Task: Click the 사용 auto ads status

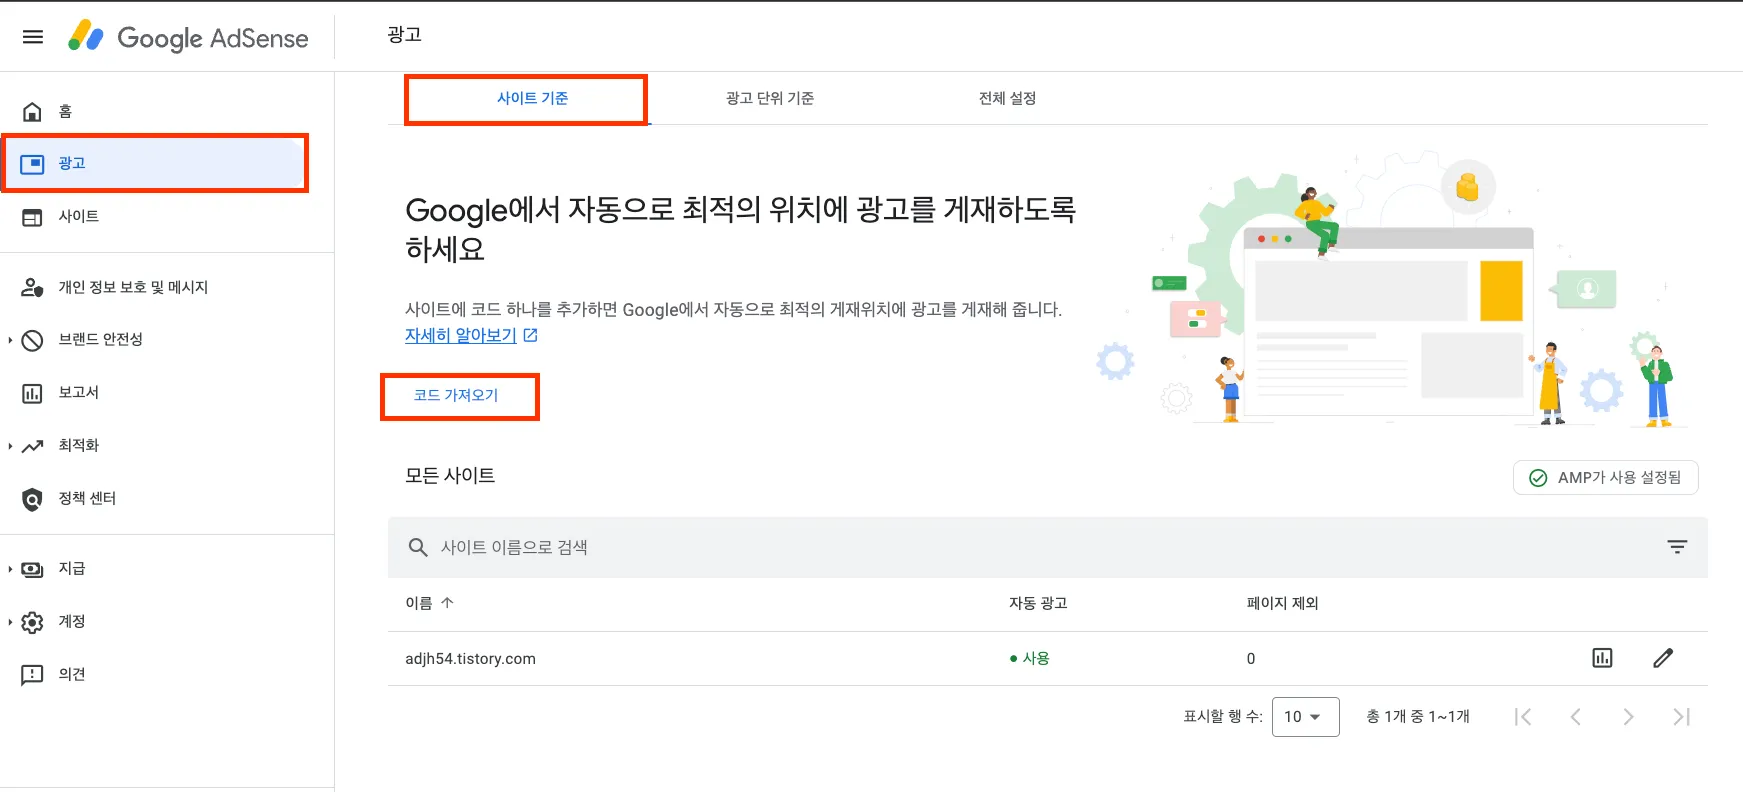Action: coord(1029,659)
